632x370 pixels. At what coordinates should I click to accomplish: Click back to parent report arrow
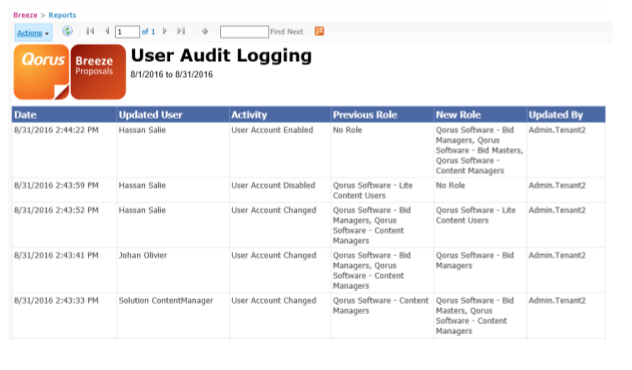click(205, 31)
